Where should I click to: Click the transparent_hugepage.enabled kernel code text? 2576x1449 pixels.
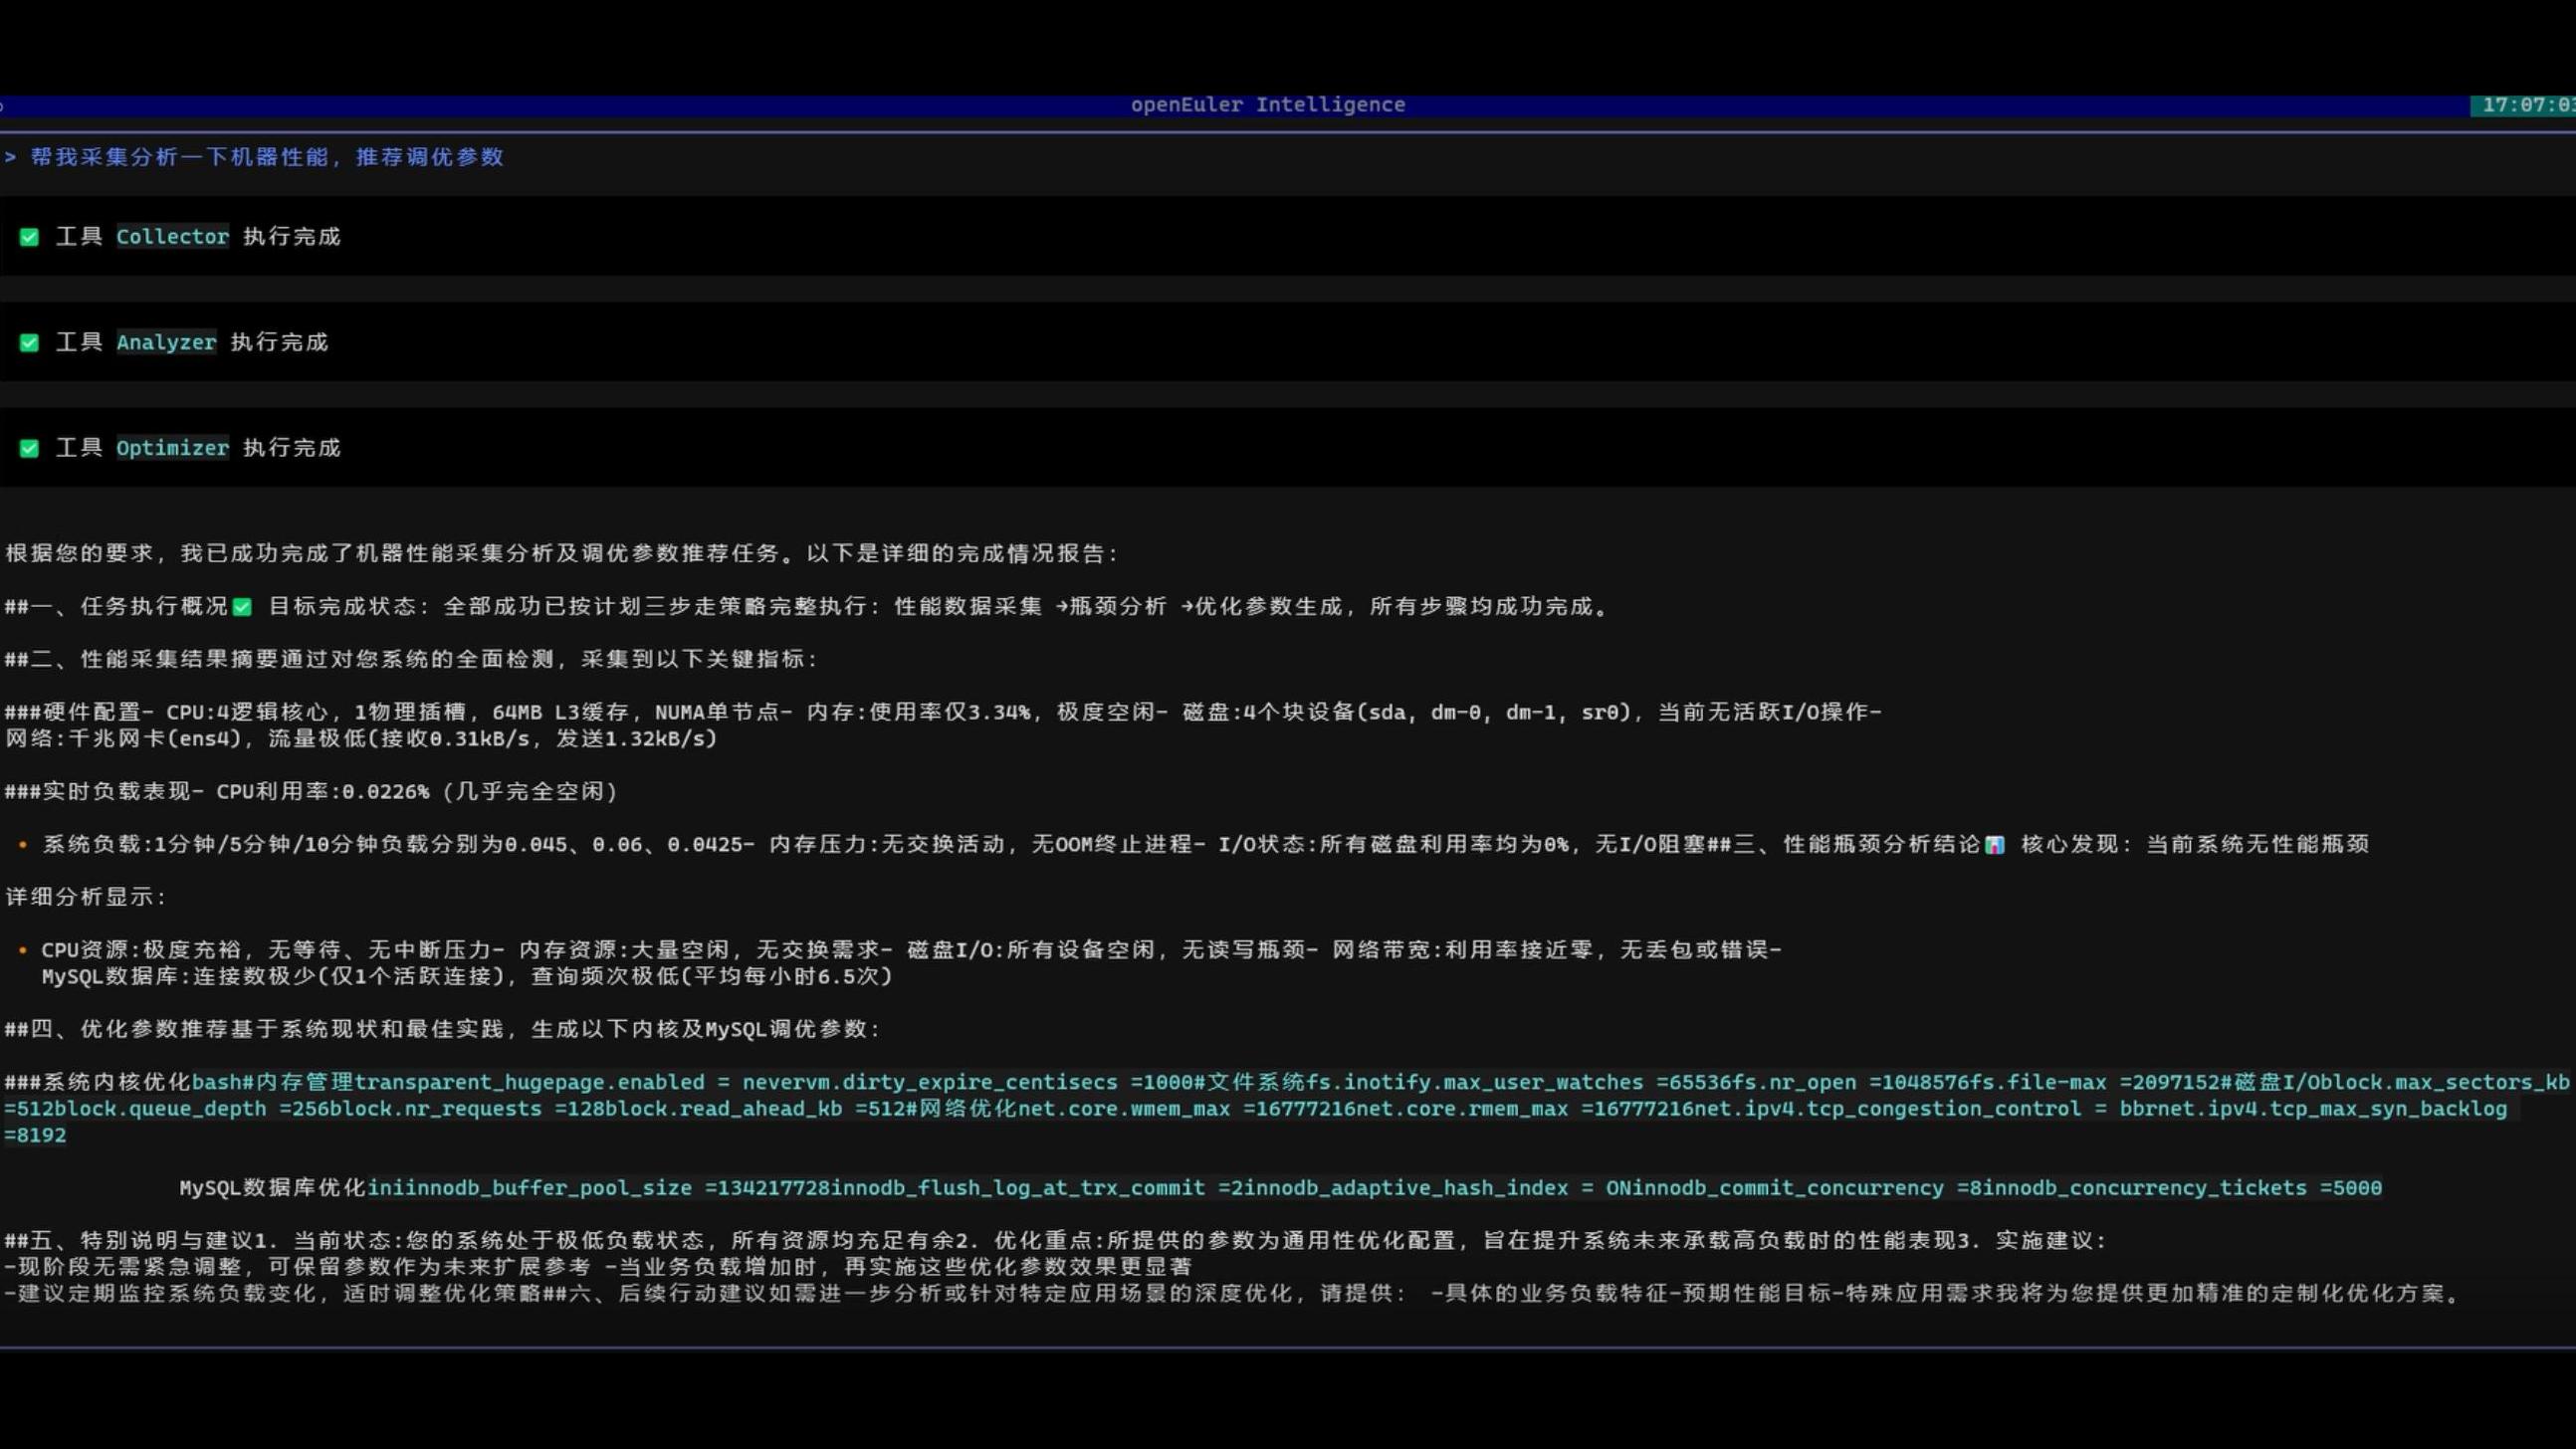pyautogui.click(x=528, y=1082)
